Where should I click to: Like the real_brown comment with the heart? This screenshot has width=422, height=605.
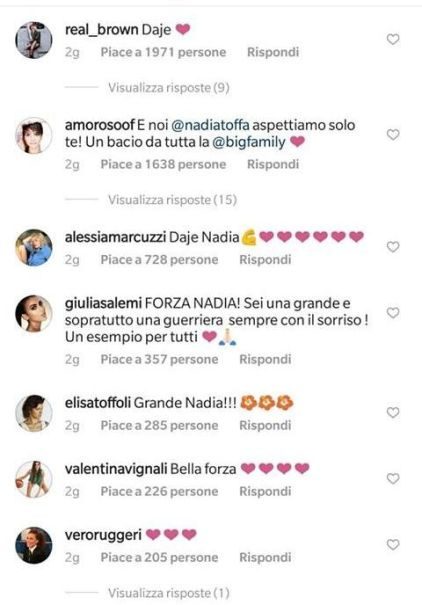393,39
